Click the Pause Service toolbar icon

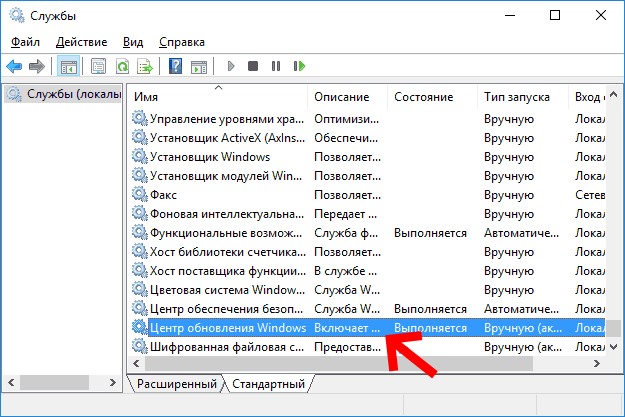click(x=275, y=67)
